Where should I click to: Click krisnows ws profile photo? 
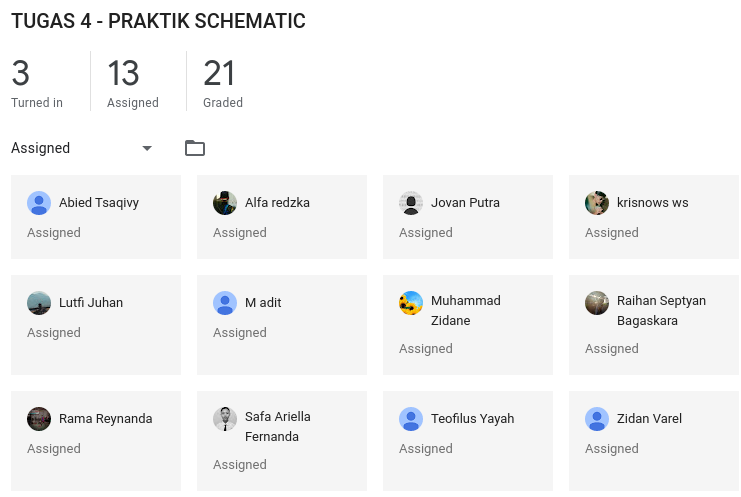pos(597,203)
